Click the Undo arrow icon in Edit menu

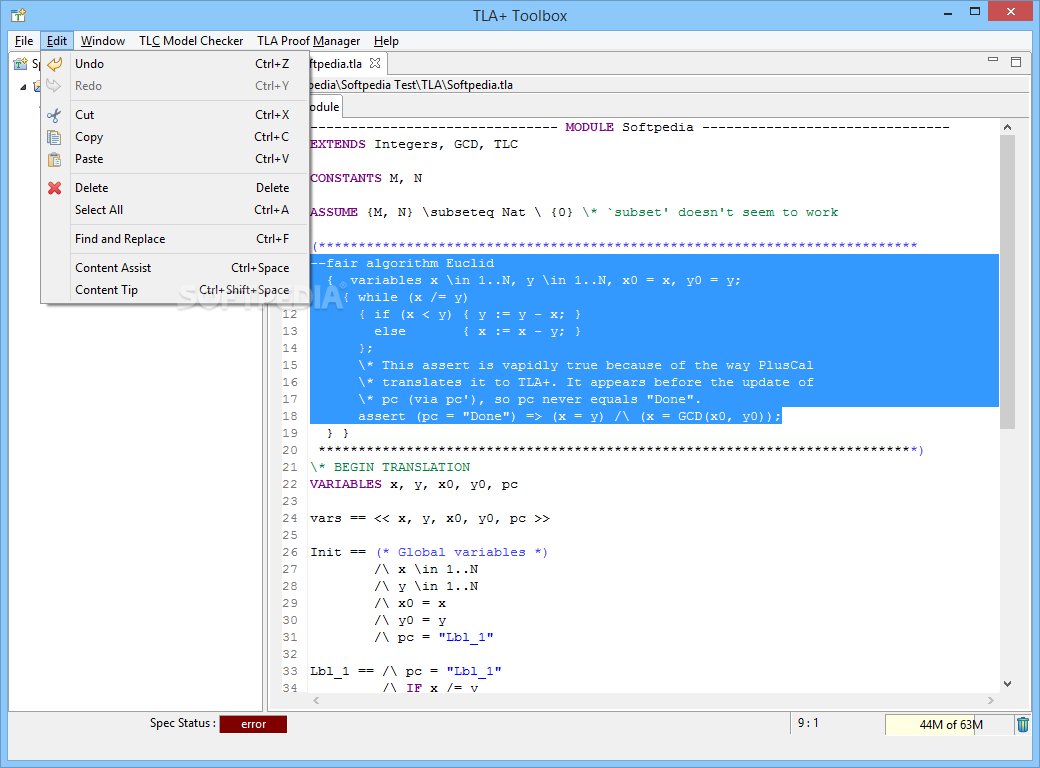(54, 64)
